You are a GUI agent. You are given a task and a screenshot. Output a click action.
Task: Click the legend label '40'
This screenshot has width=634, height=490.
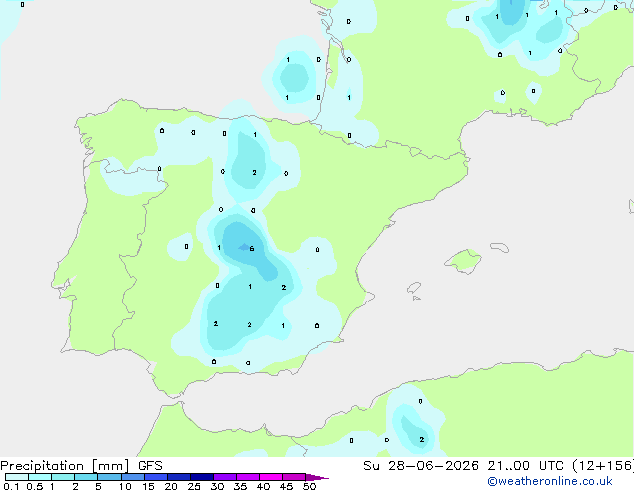coord(263,486)
